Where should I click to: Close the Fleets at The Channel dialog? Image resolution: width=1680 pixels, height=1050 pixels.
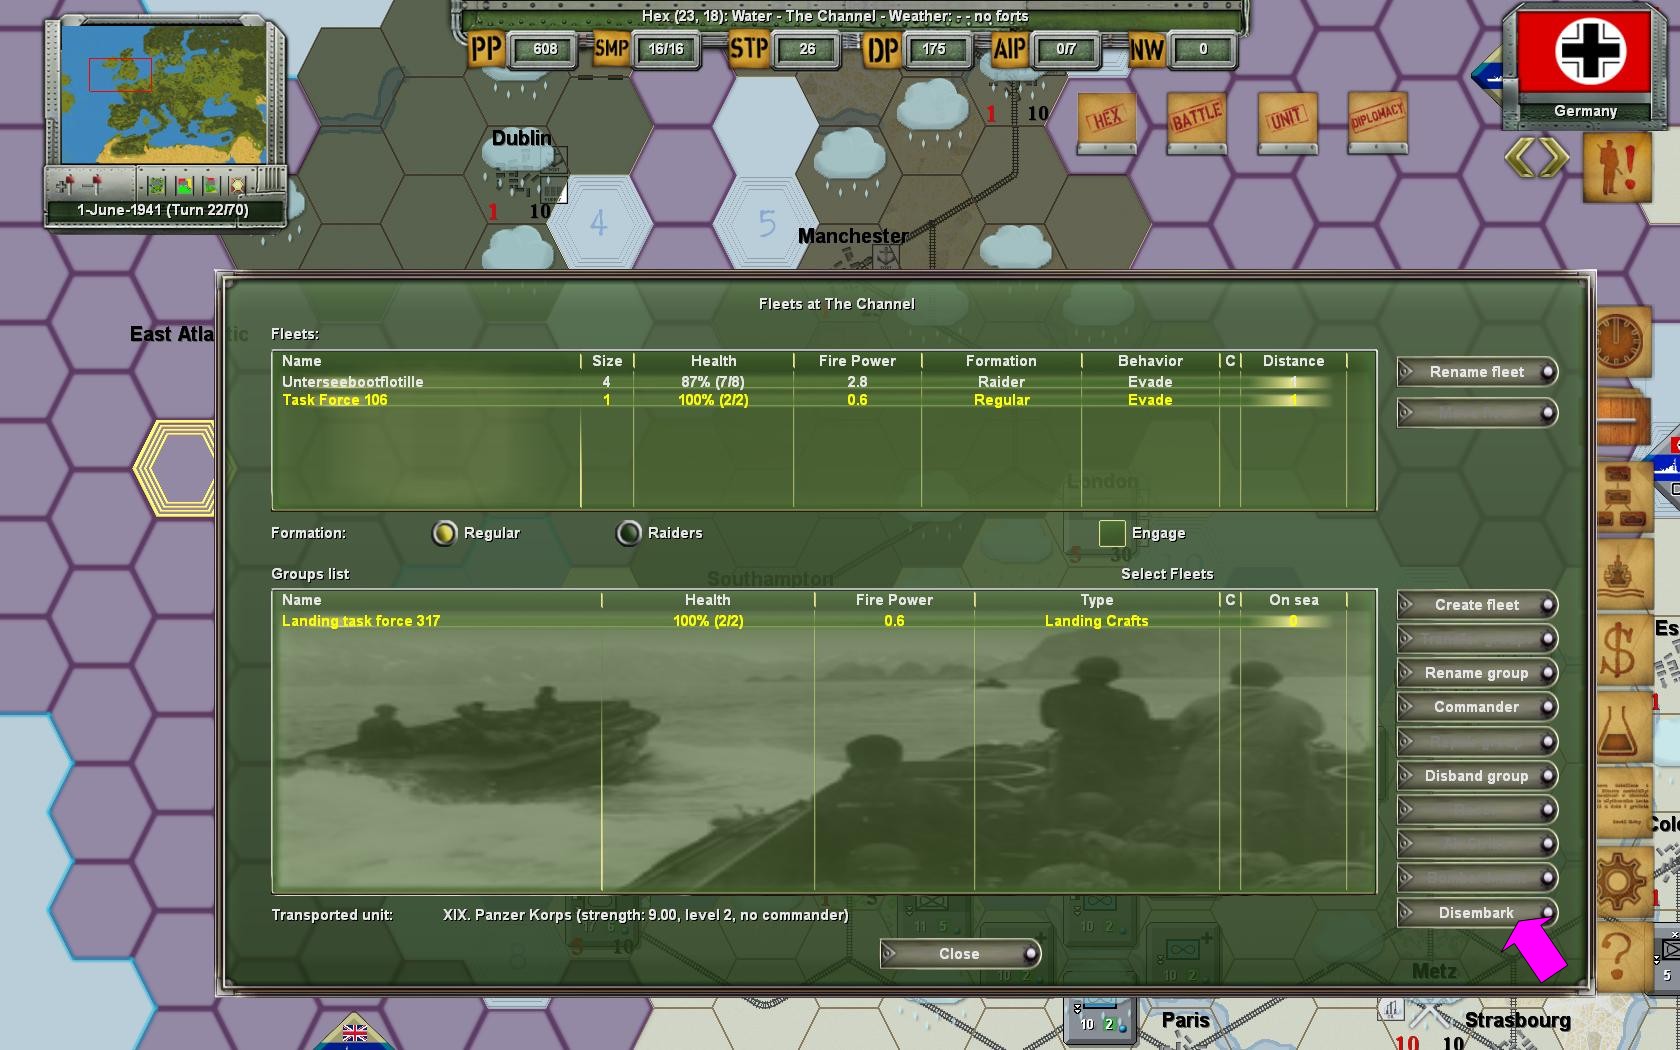pyautogui.click(x=960, y=954)
